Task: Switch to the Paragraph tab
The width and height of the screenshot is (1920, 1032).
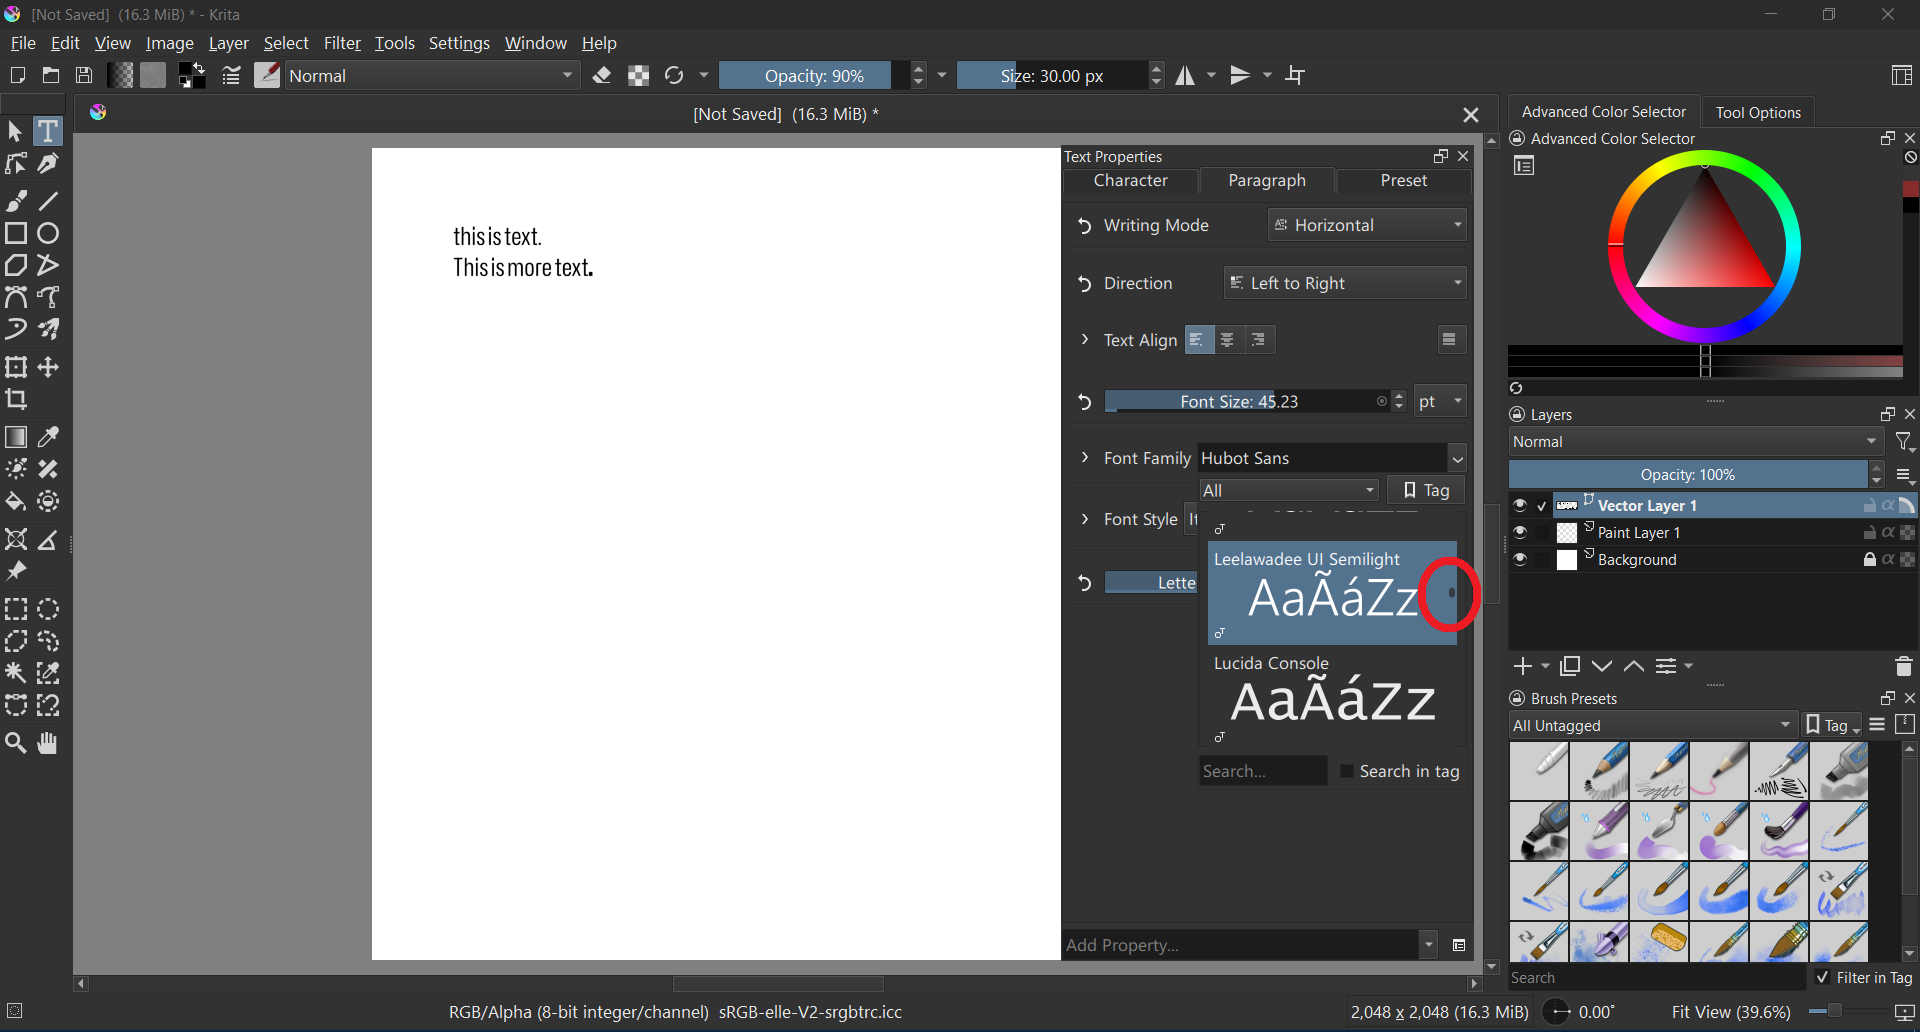Action: [1267, 180]
